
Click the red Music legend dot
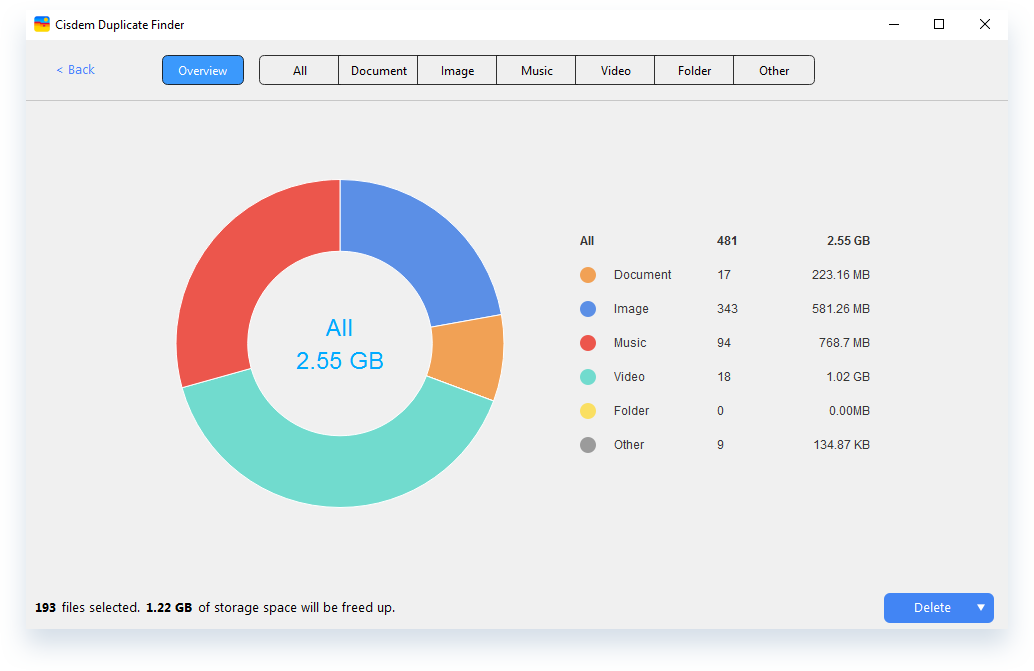(588, 343)
